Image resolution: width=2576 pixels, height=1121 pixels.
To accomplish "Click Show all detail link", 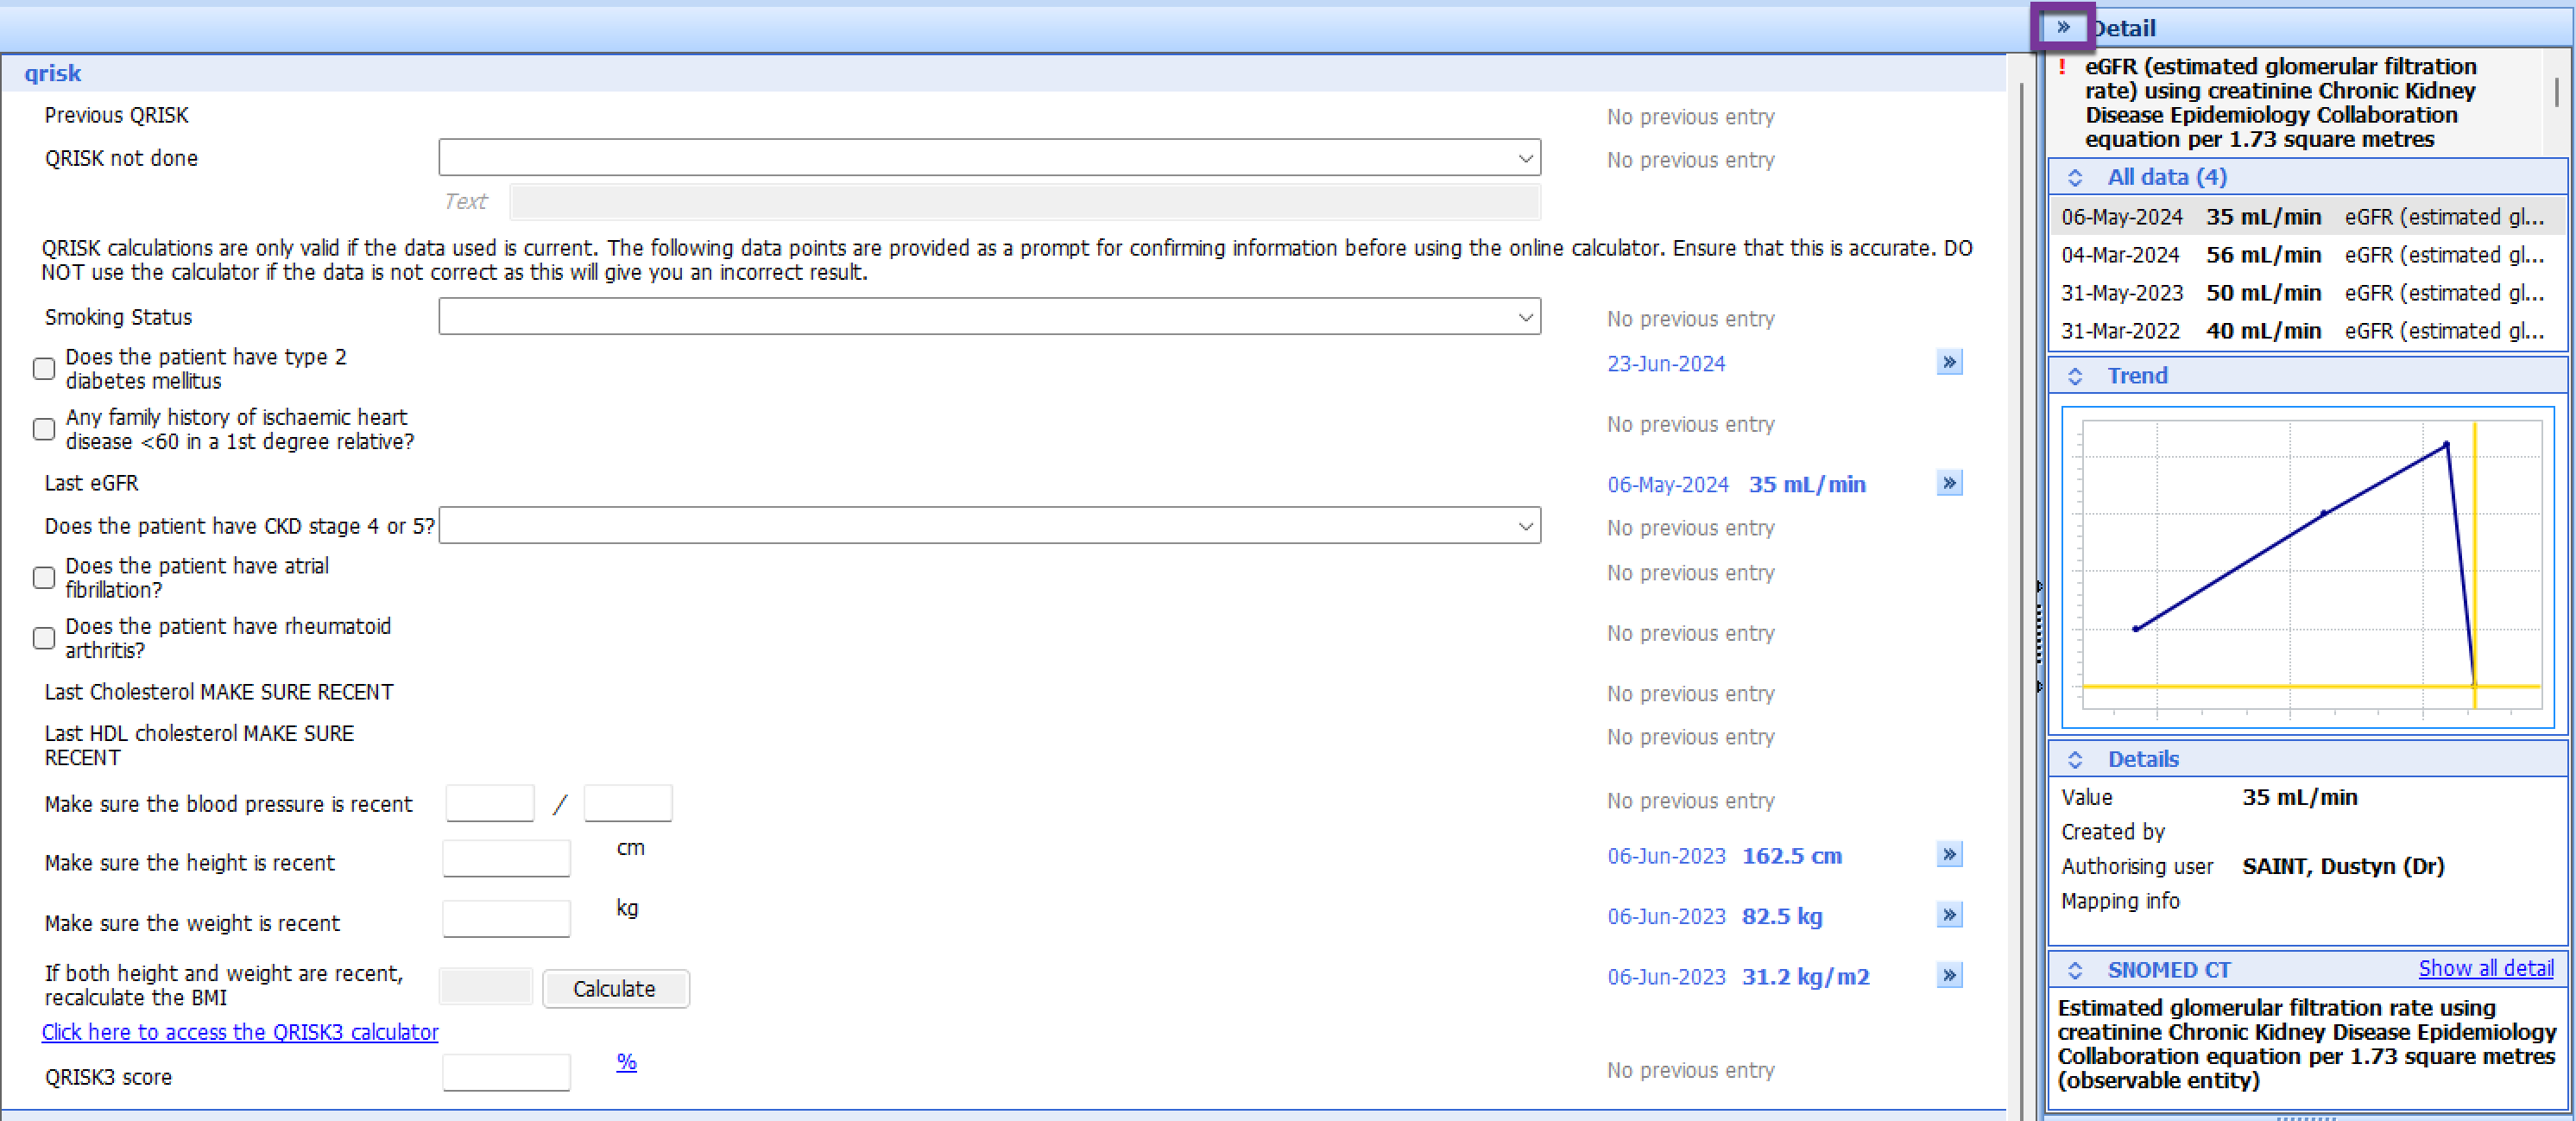I will (2485, 969).
